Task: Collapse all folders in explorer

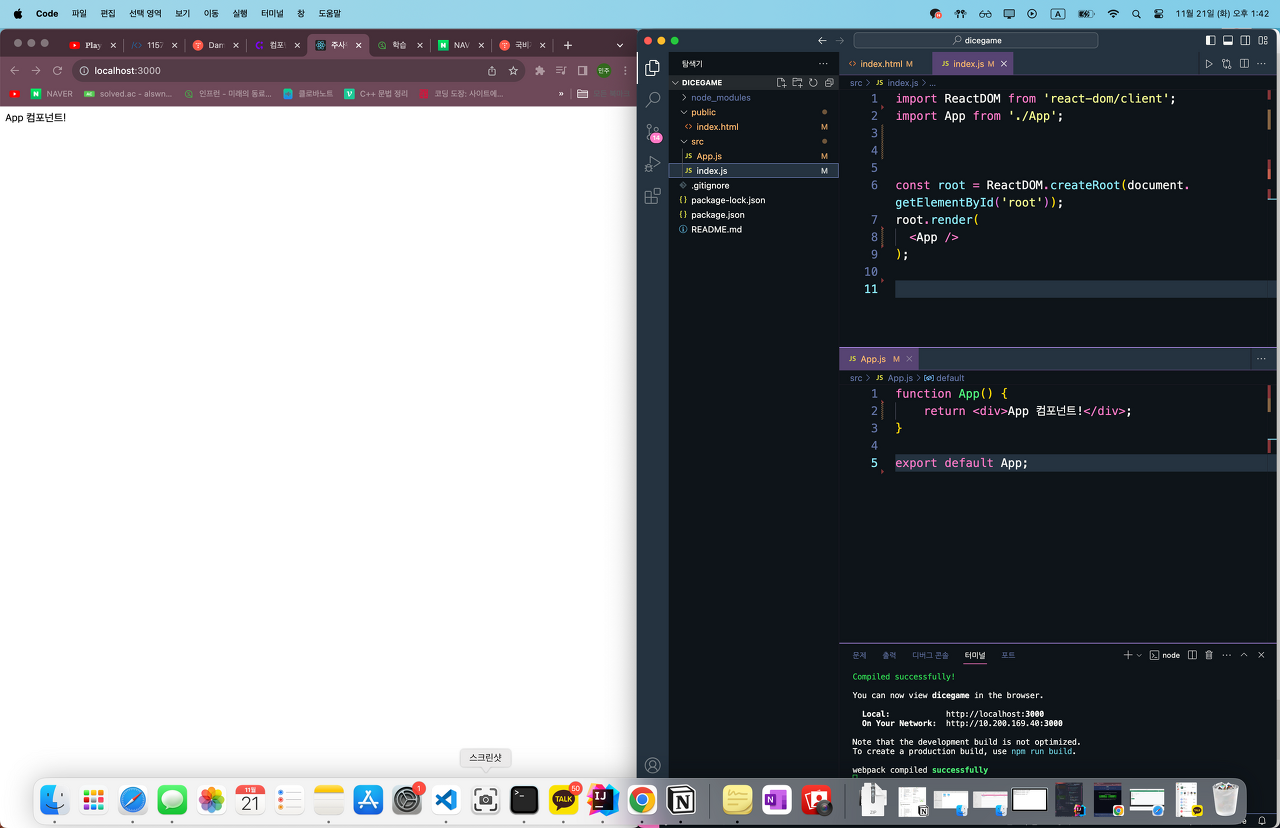Action: click(x=829, y=83)
